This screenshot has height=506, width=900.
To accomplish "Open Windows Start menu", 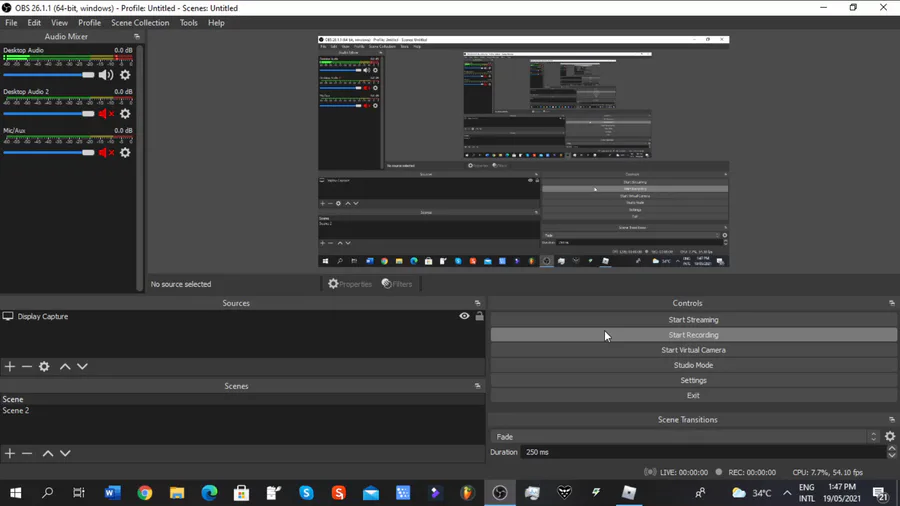I will [15, 493].
